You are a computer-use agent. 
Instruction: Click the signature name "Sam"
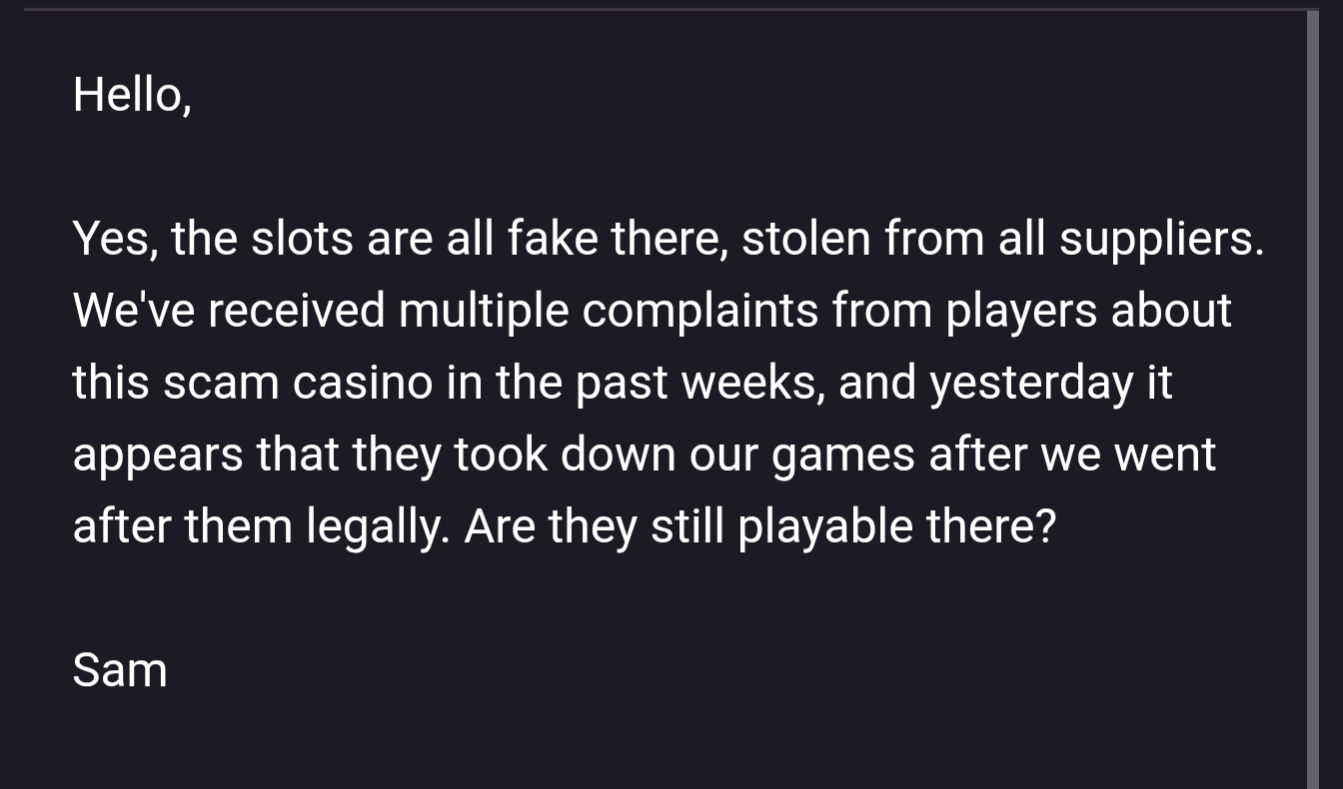point(119,669)
